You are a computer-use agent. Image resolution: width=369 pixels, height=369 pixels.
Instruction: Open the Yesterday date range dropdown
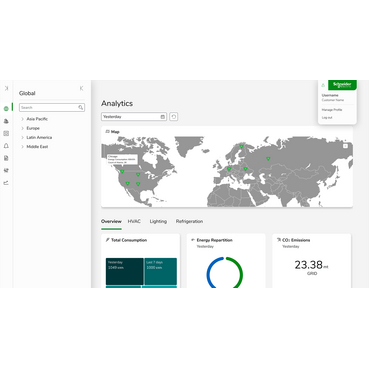coord(134,117)
